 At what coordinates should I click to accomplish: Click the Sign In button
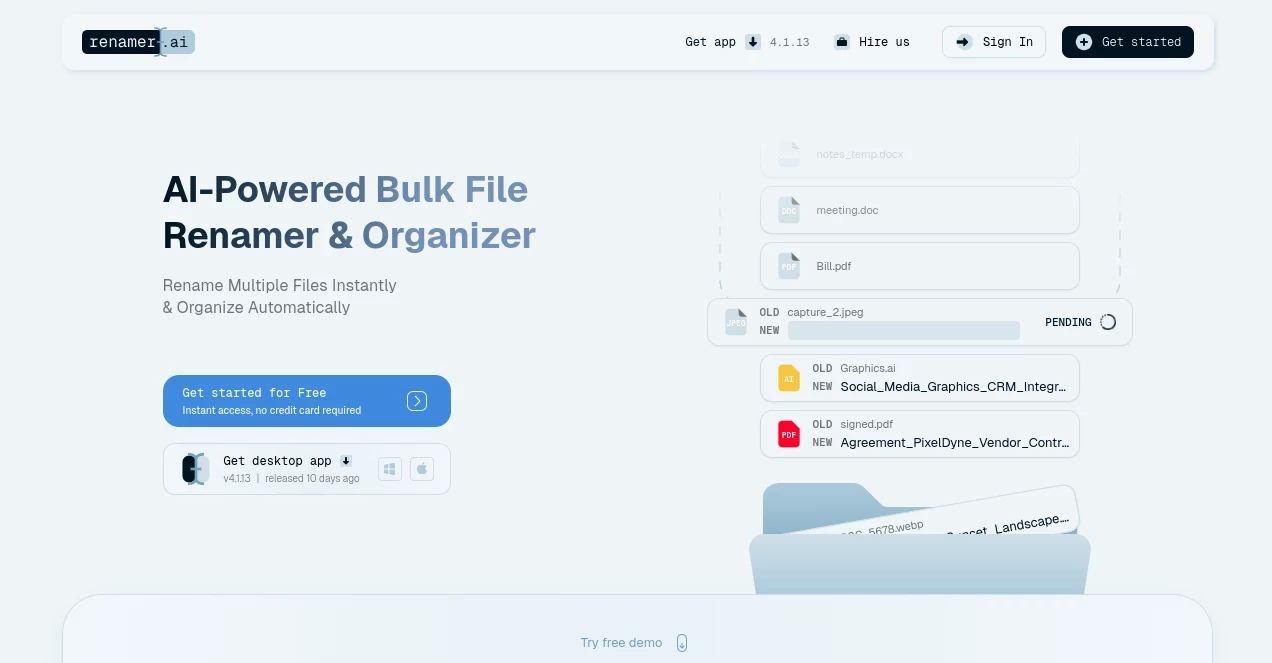[x=994, y=42]
